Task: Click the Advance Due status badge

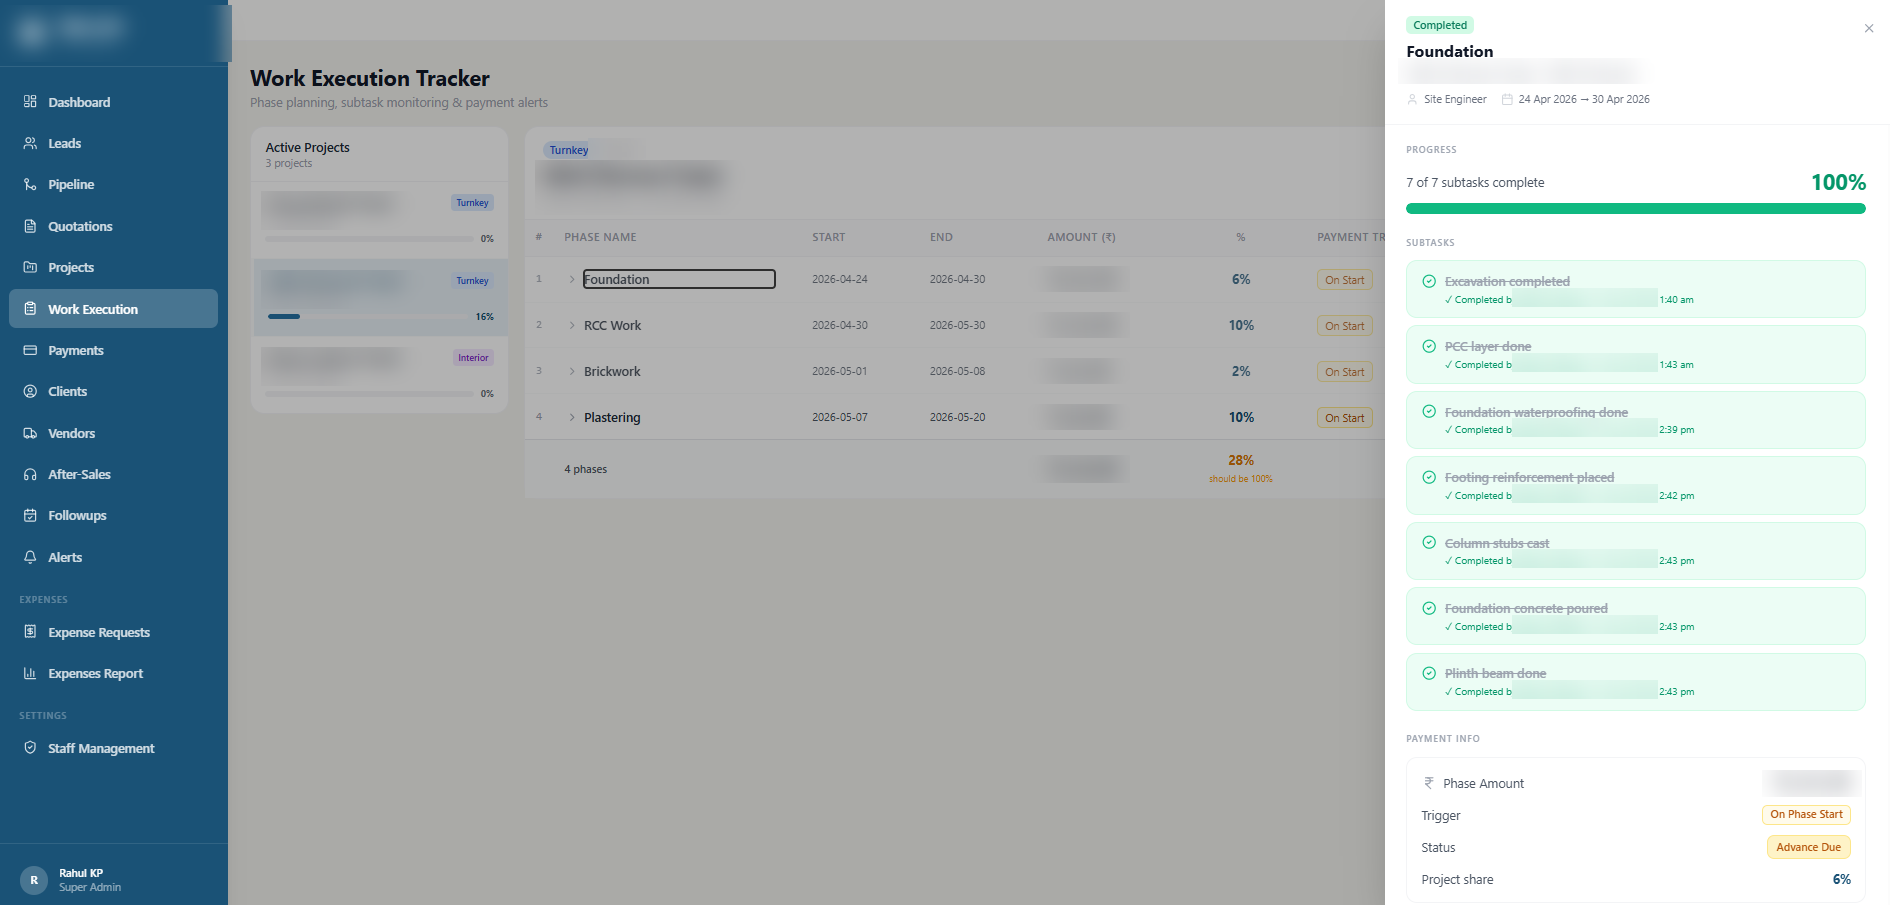Action: click(1808, 847)
